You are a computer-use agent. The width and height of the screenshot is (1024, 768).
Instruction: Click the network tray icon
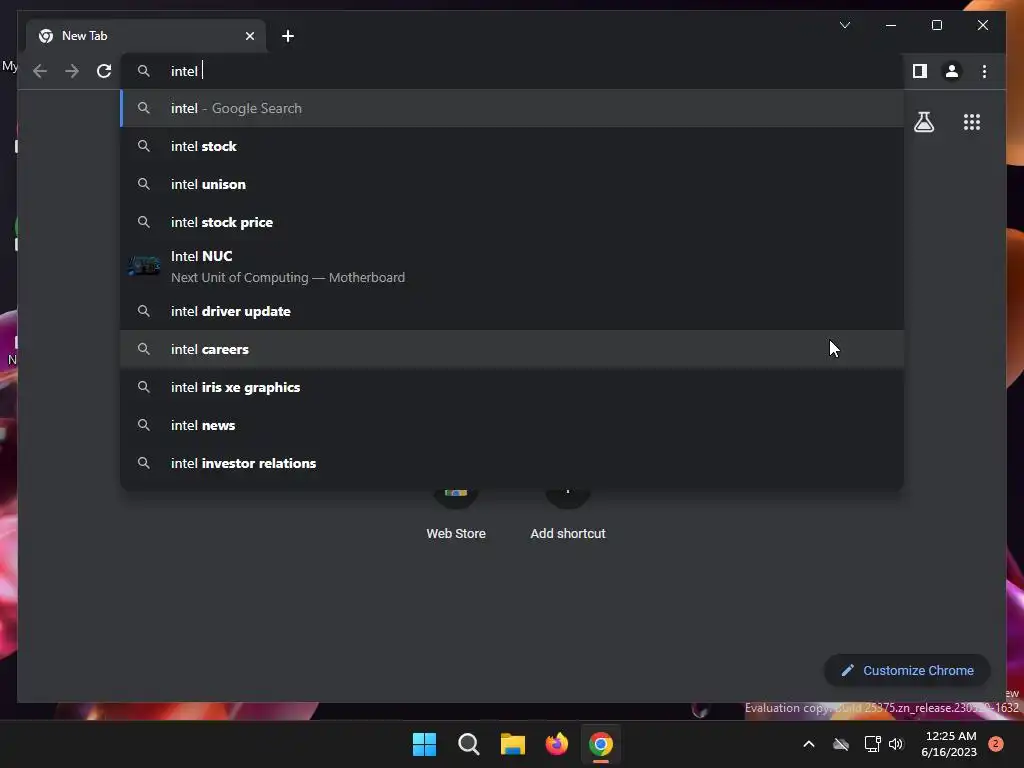[x=872, y=744]
